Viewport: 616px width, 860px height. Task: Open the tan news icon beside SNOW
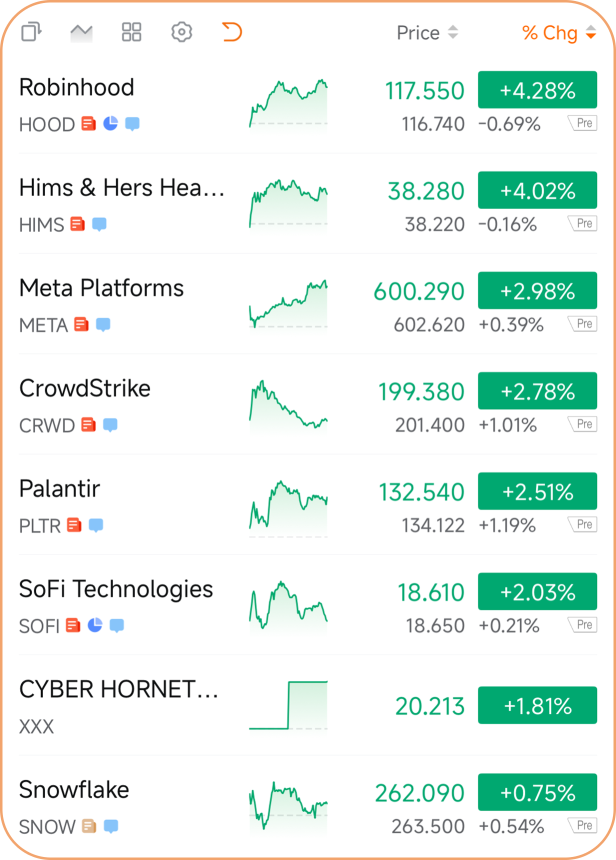[x=89, y=825]
